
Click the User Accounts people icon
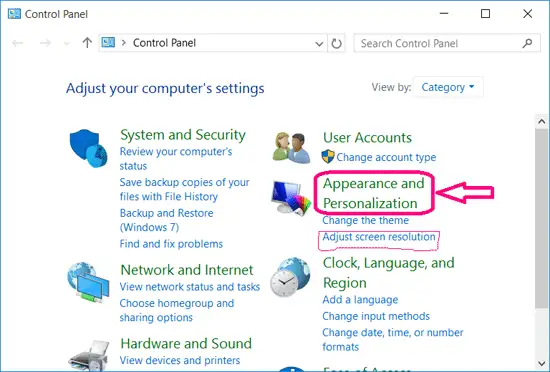(x=291, y=148)
